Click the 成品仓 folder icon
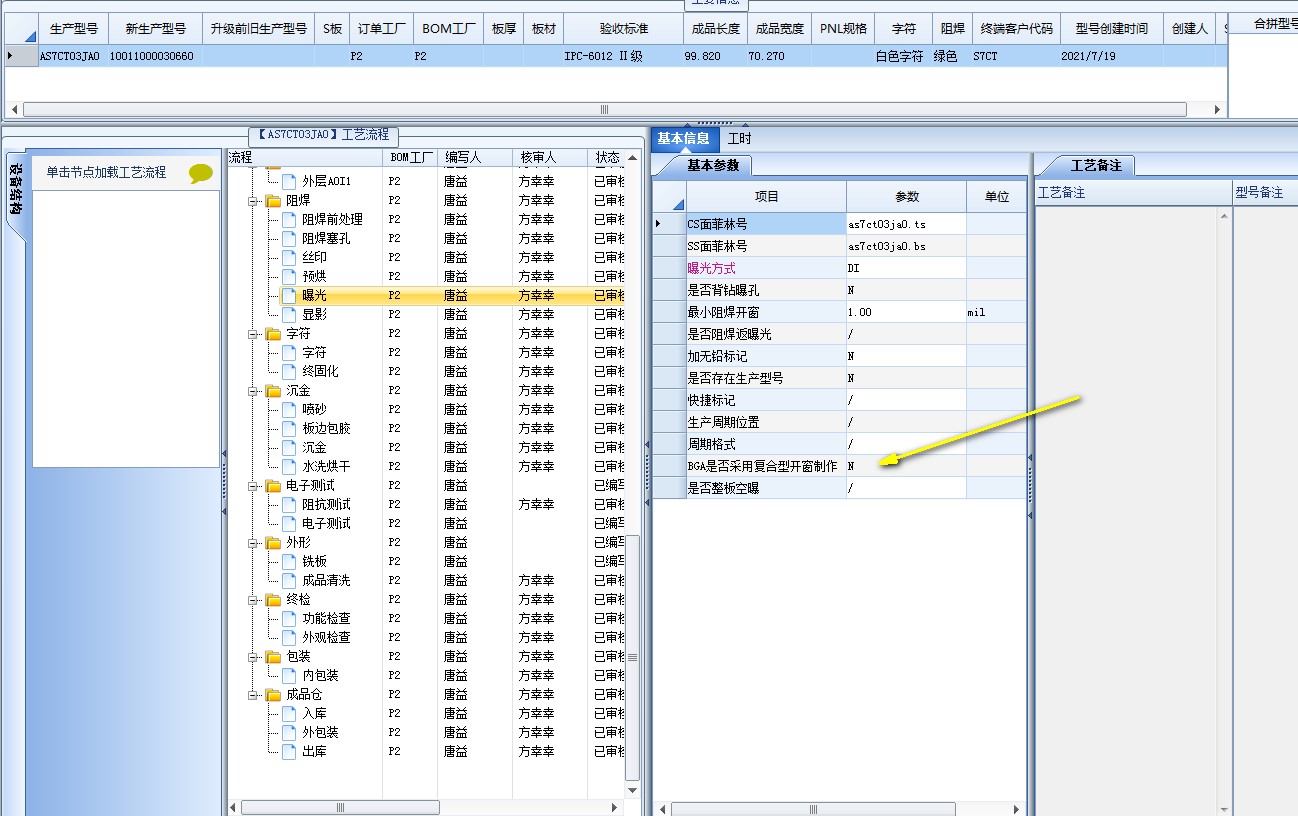The width and height of the screenshot is (1298, 816). tap(273, 695)
